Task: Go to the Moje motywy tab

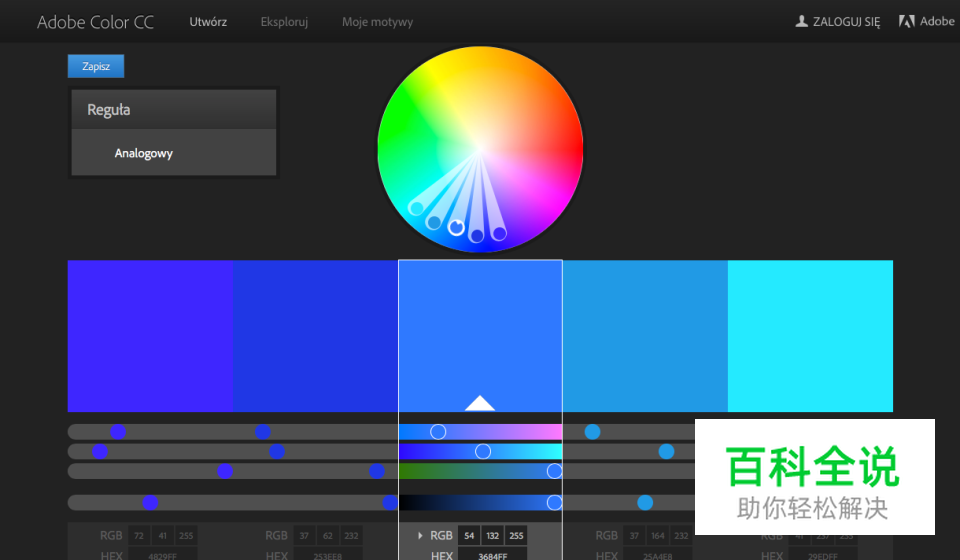Action: (377, 22)
